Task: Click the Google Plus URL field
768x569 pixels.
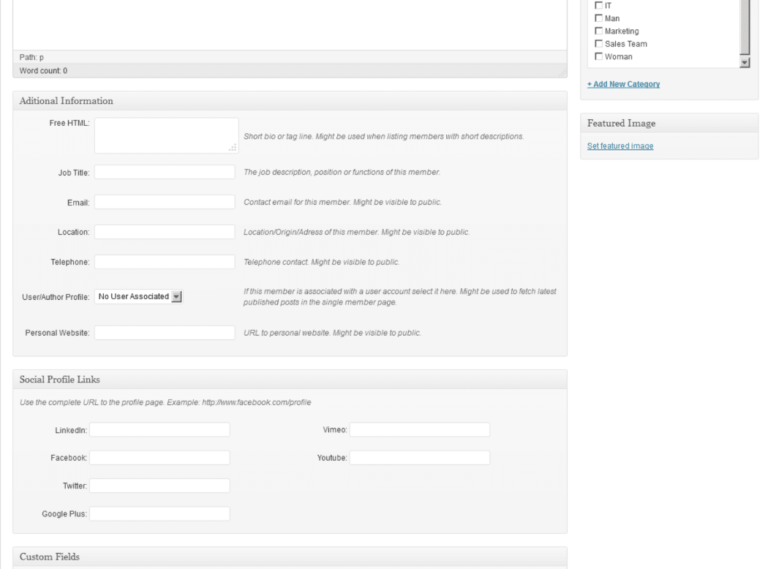Action: (160, 514)
